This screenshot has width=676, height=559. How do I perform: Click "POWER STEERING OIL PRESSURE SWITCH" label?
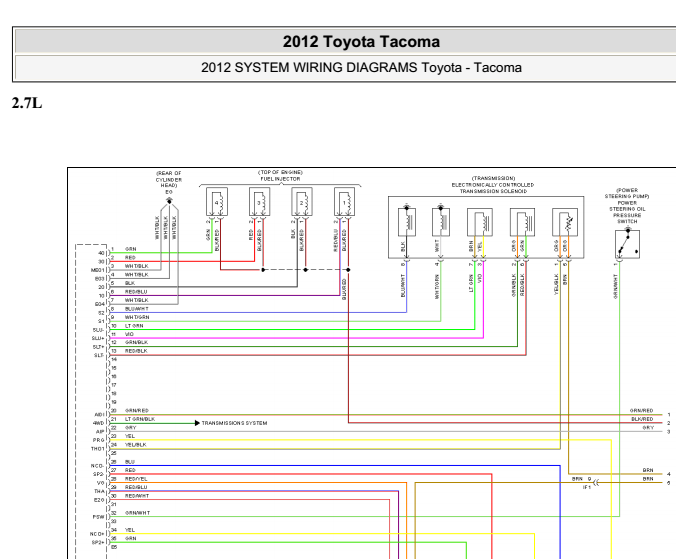627,212
